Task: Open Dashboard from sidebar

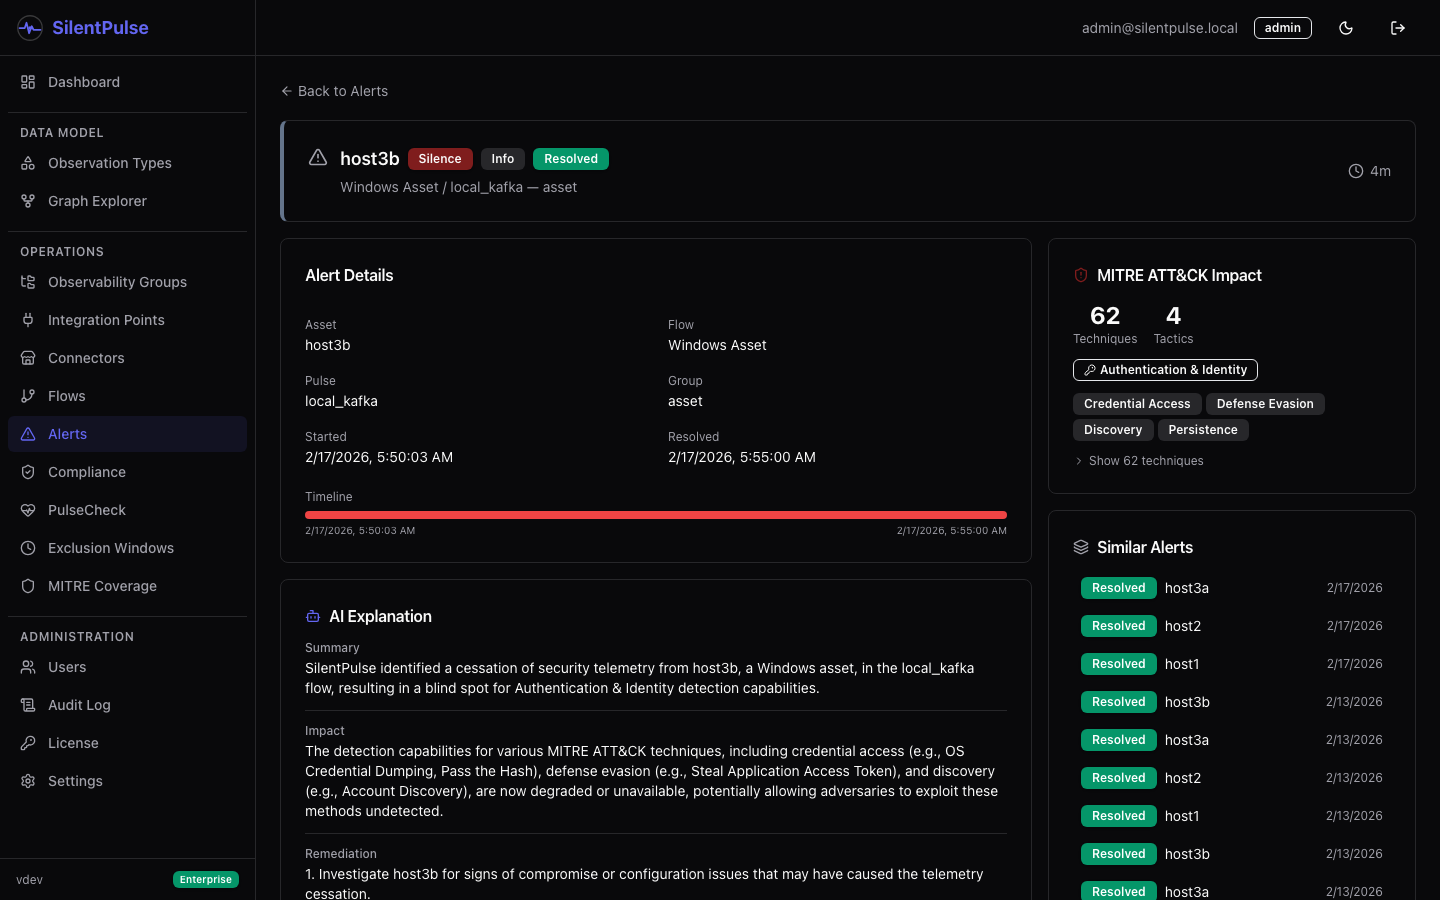Action: tap(127, 82)
